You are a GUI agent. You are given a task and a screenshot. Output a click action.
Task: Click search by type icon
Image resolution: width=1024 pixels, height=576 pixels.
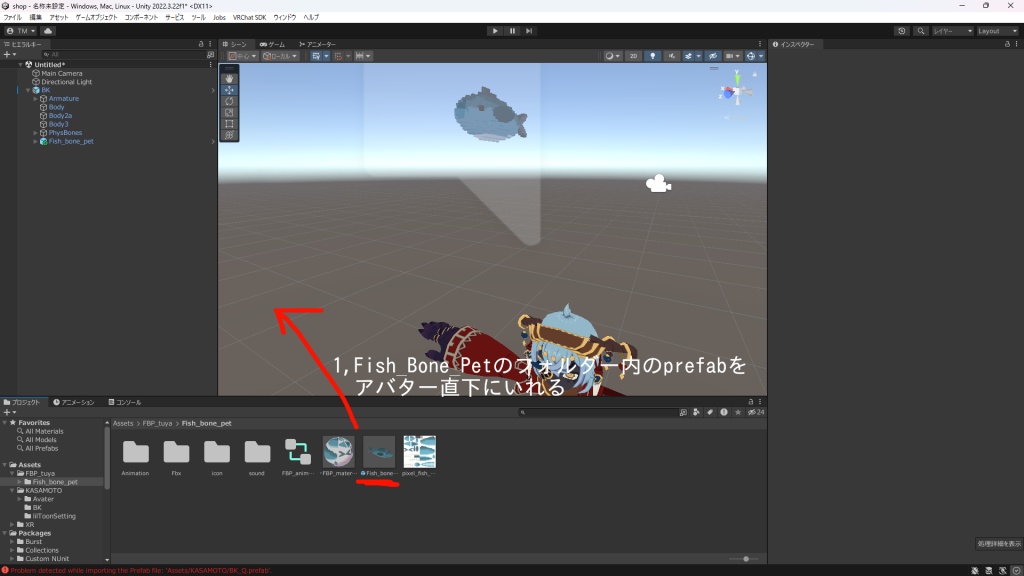tap(697, 412)
